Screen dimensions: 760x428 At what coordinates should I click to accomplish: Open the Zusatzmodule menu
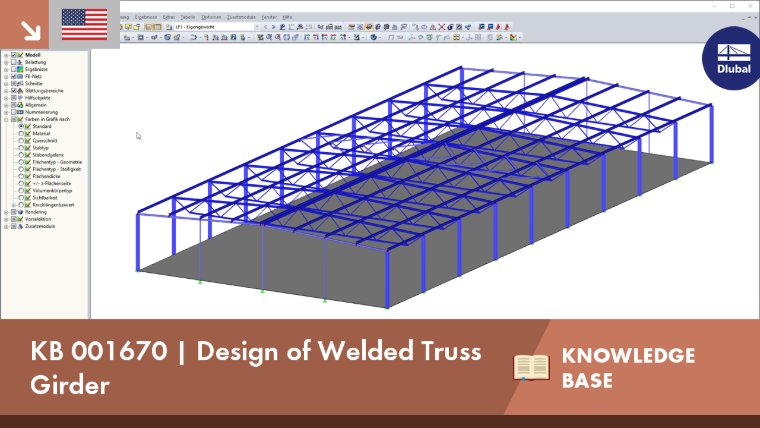(x=241, y=17)
